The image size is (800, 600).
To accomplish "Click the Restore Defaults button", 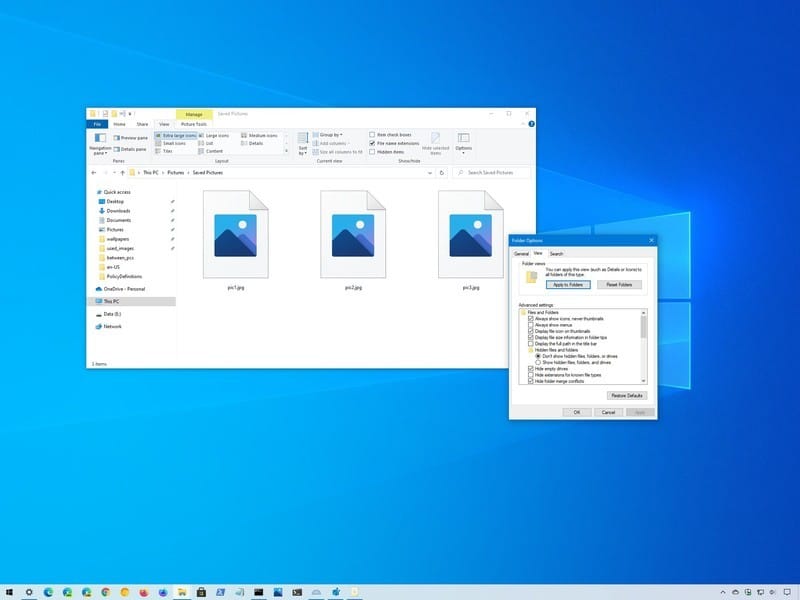I will [627, 395].
